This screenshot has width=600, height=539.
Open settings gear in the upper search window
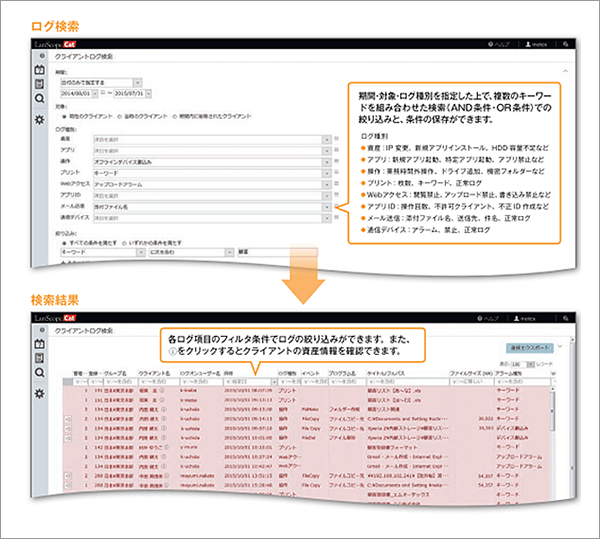pyautogui.click(x=39, y=119)
